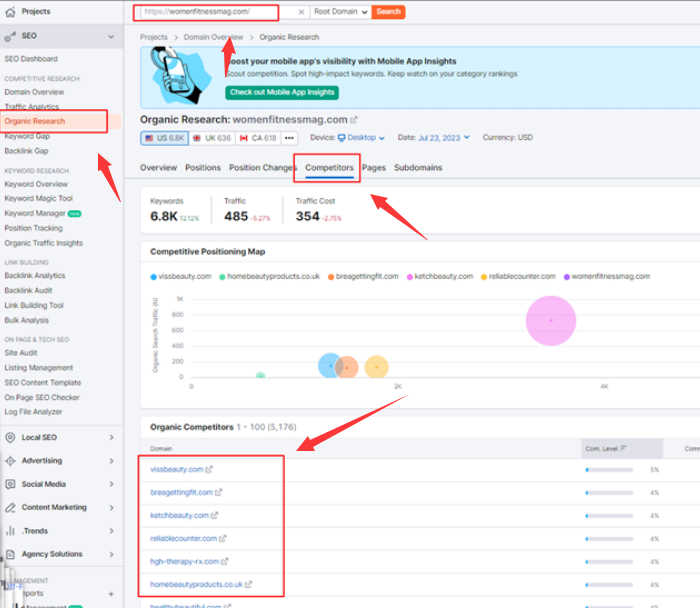Clear the domain search field with X

pyautogui.click(x=302, y=12)
